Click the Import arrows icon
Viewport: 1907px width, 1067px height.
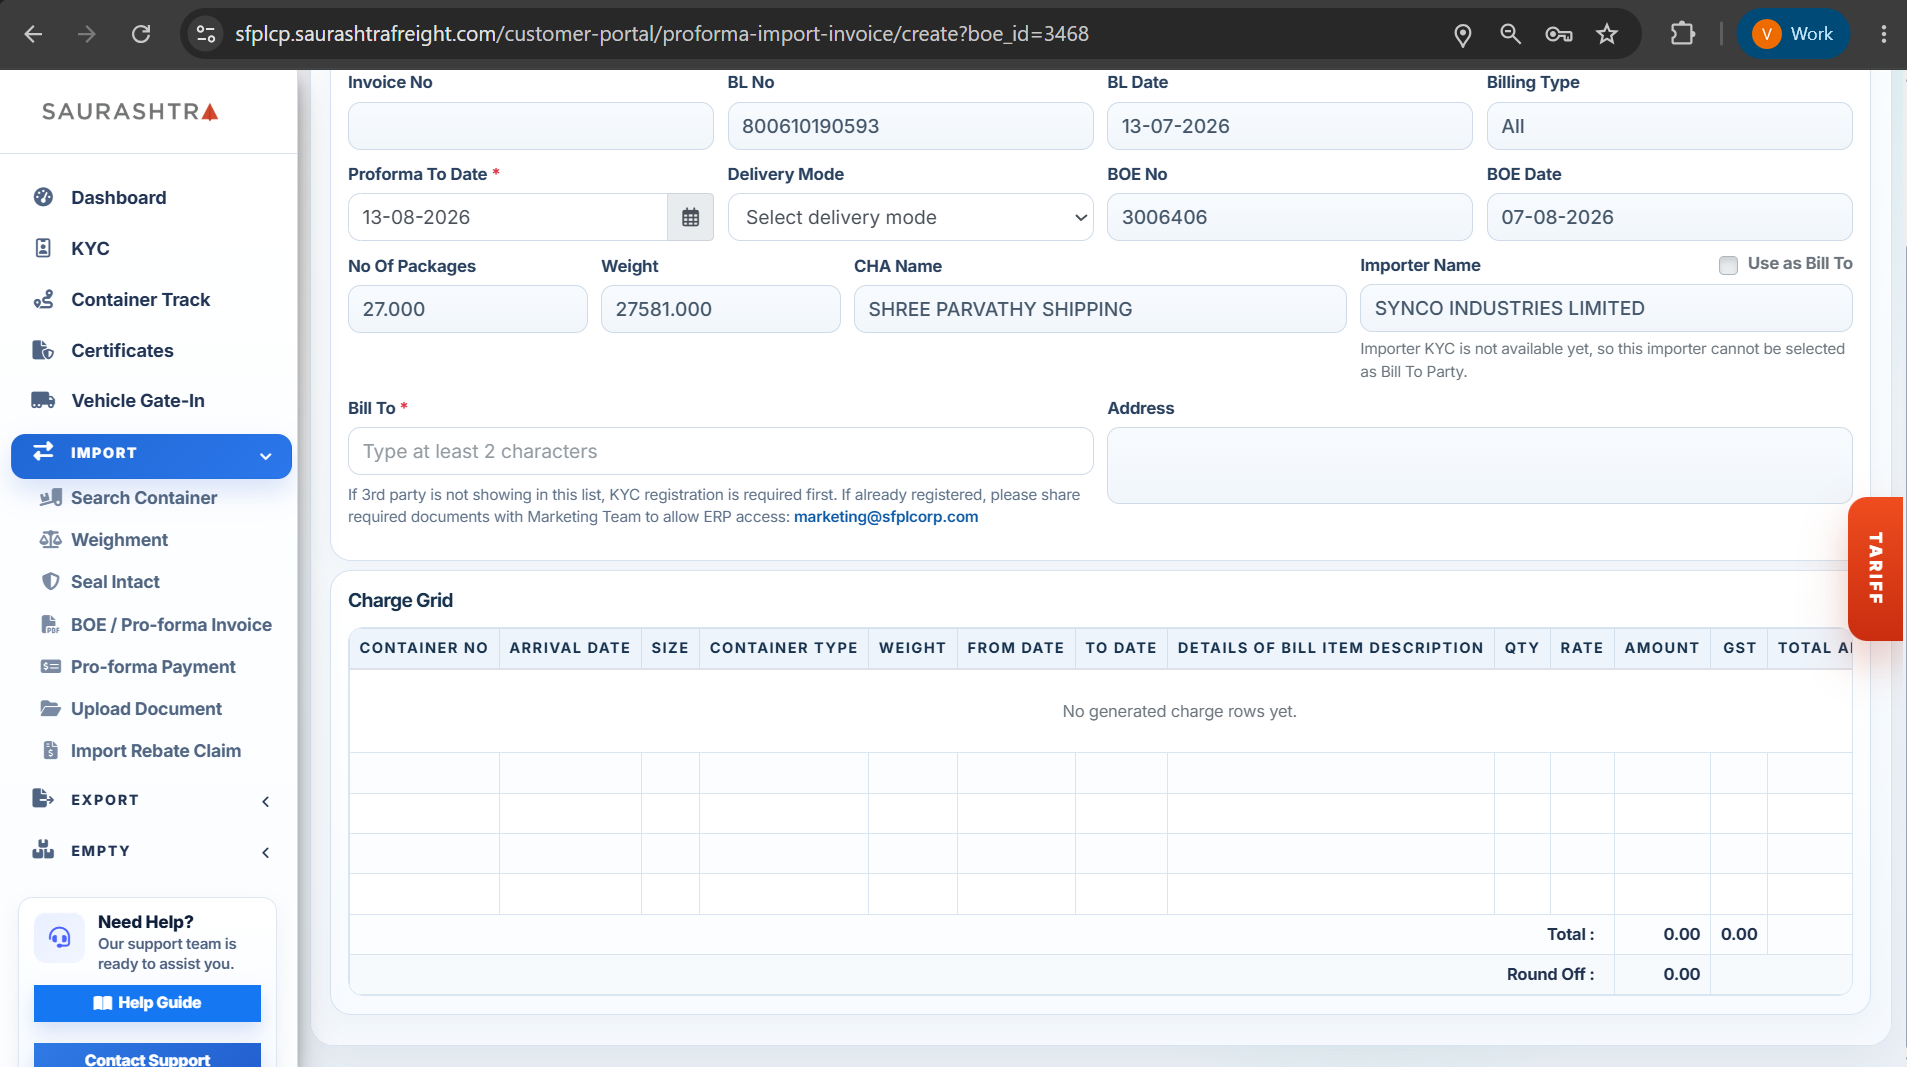click(x=43, y=452)
